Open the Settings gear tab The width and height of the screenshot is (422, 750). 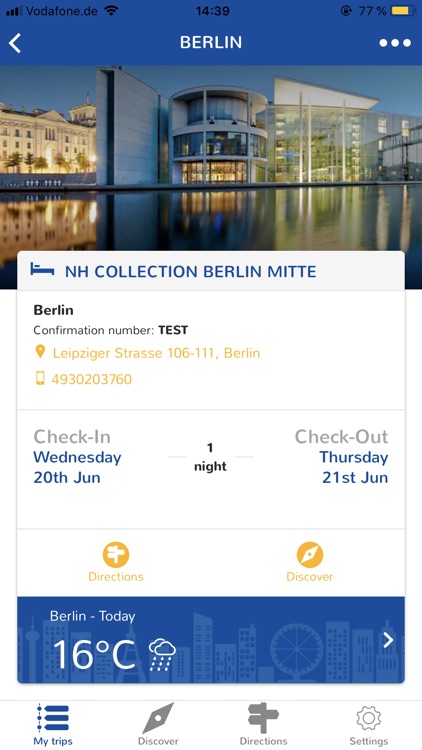(x=368, y=724)
